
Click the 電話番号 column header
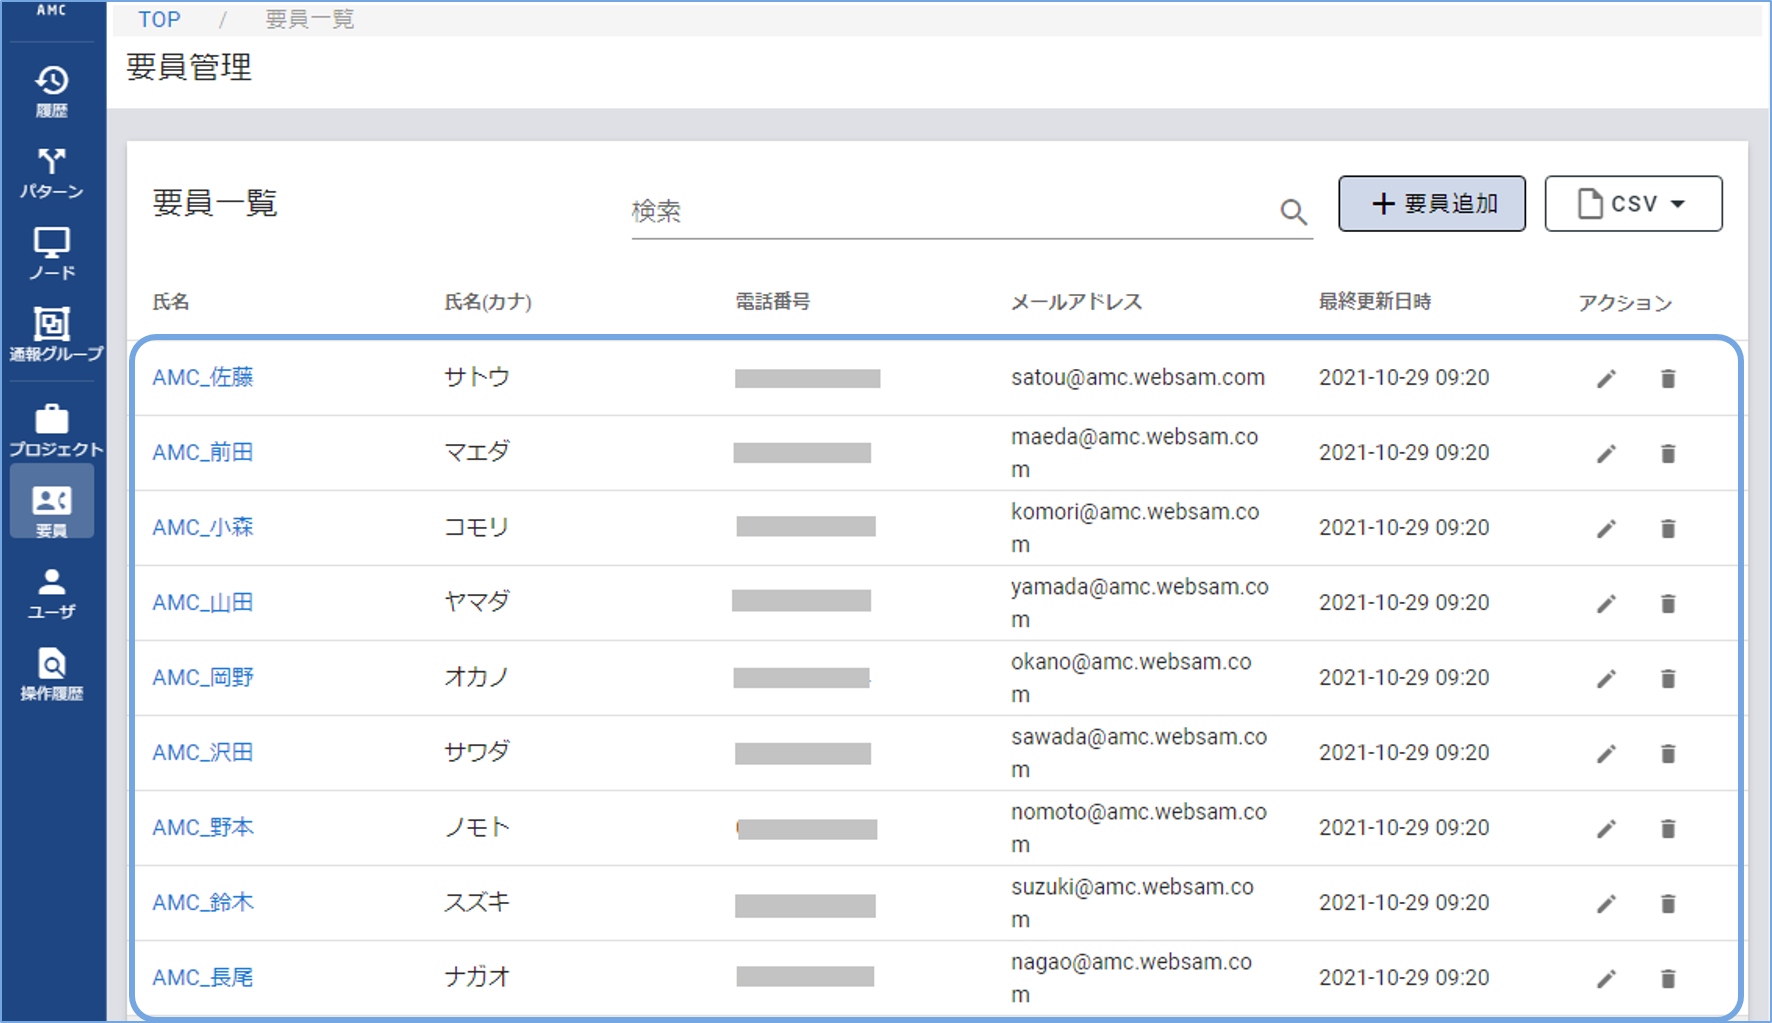click(x=772, y=301)
